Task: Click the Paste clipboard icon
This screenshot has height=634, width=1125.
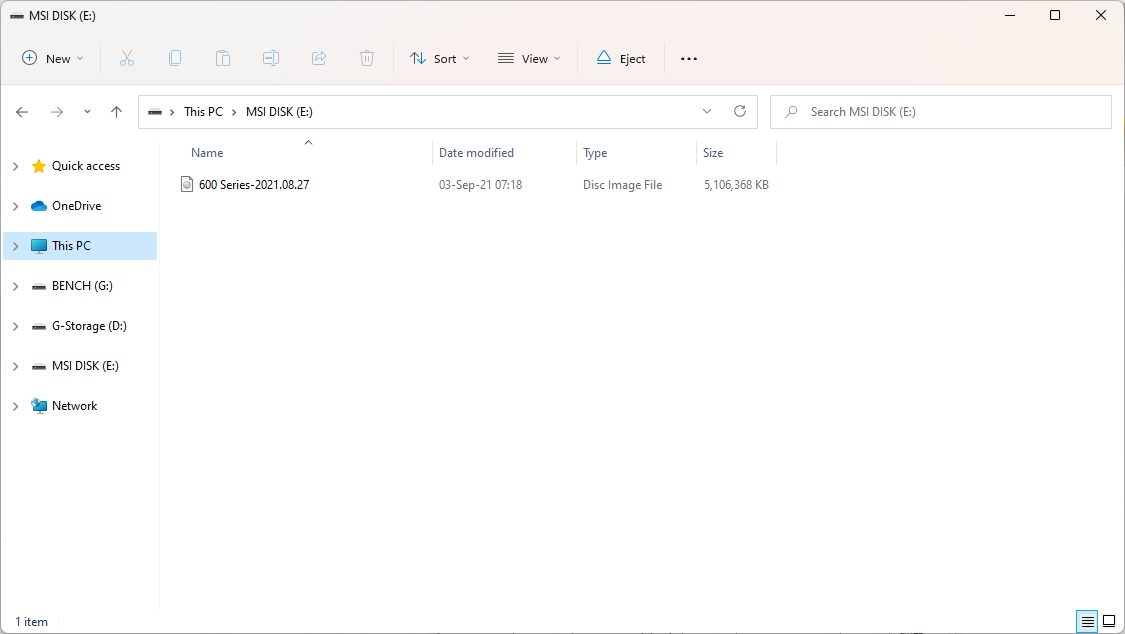Action: click(x=223, y=59)
